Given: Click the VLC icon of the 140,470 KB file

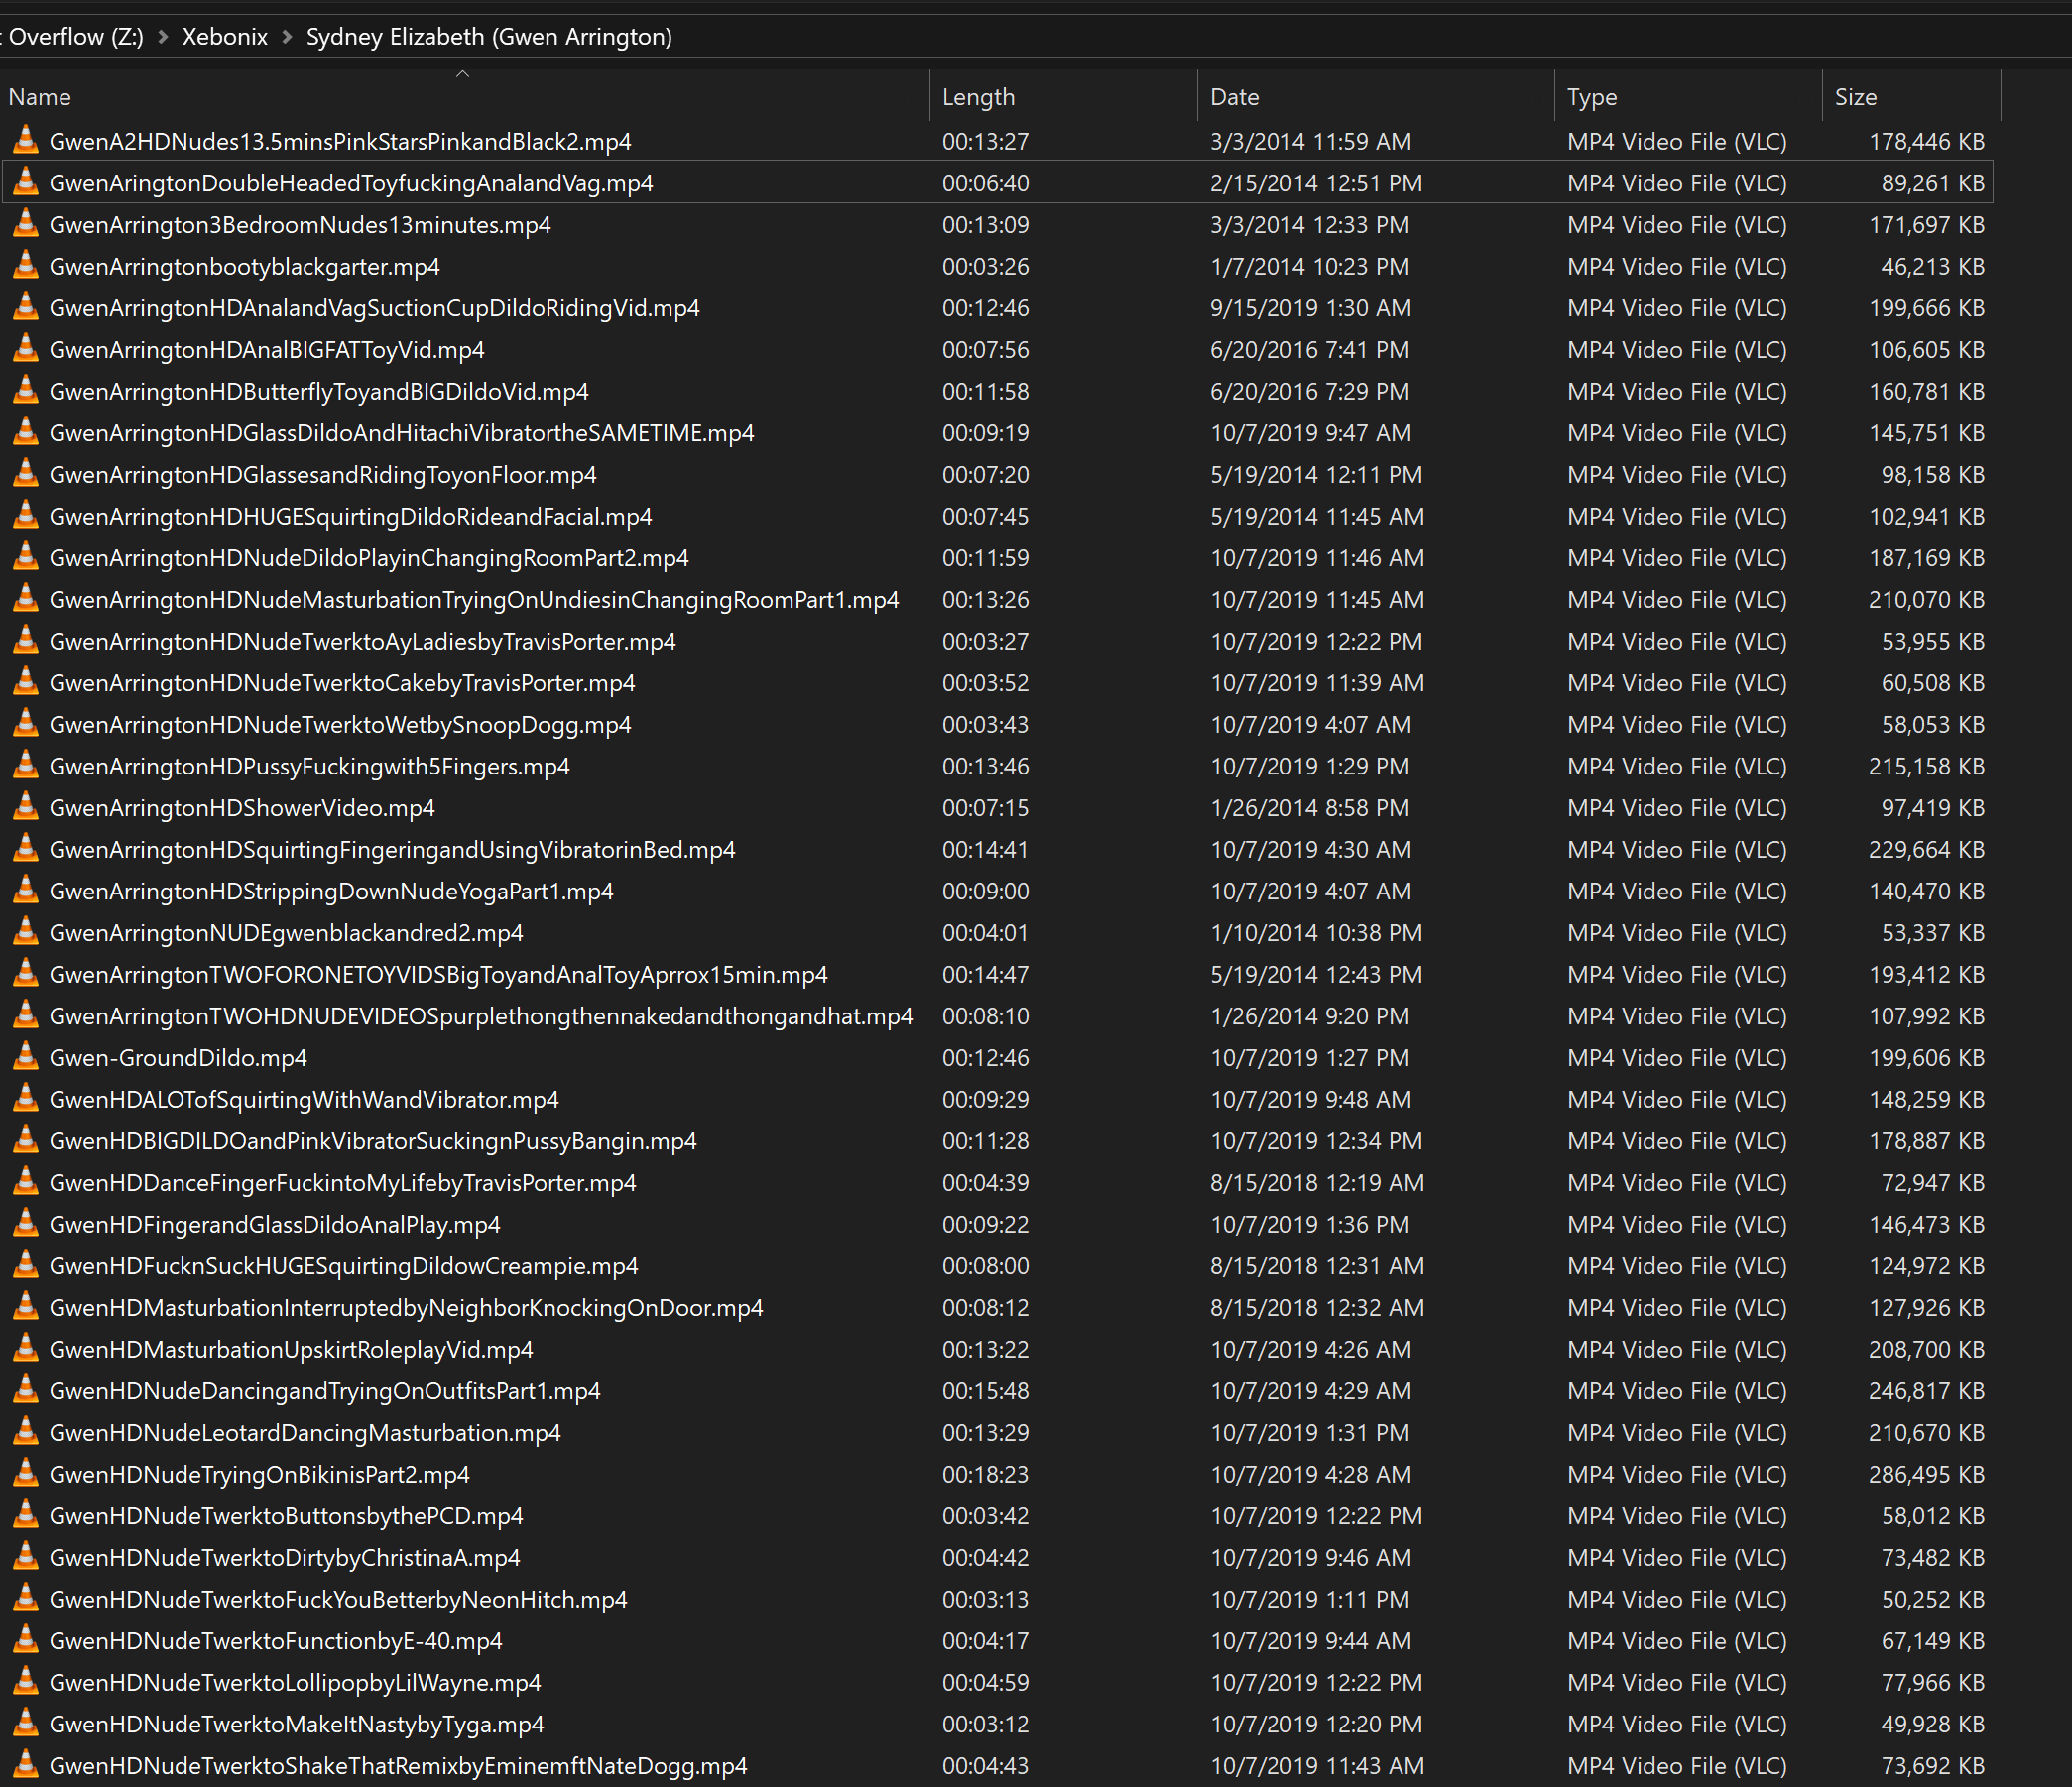Looking at the screenshot, I should click(x=26, y=891).
